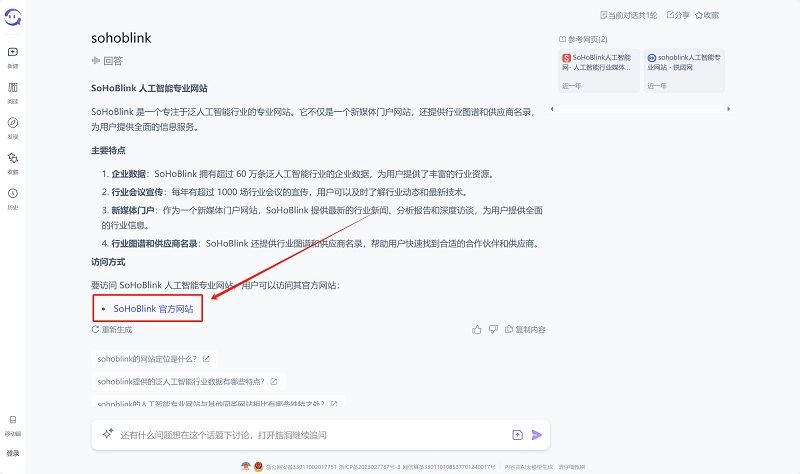The image size is (800, 474).
Task: Favorite the conversation with top 收藏 star
Action: coord(707,15)
